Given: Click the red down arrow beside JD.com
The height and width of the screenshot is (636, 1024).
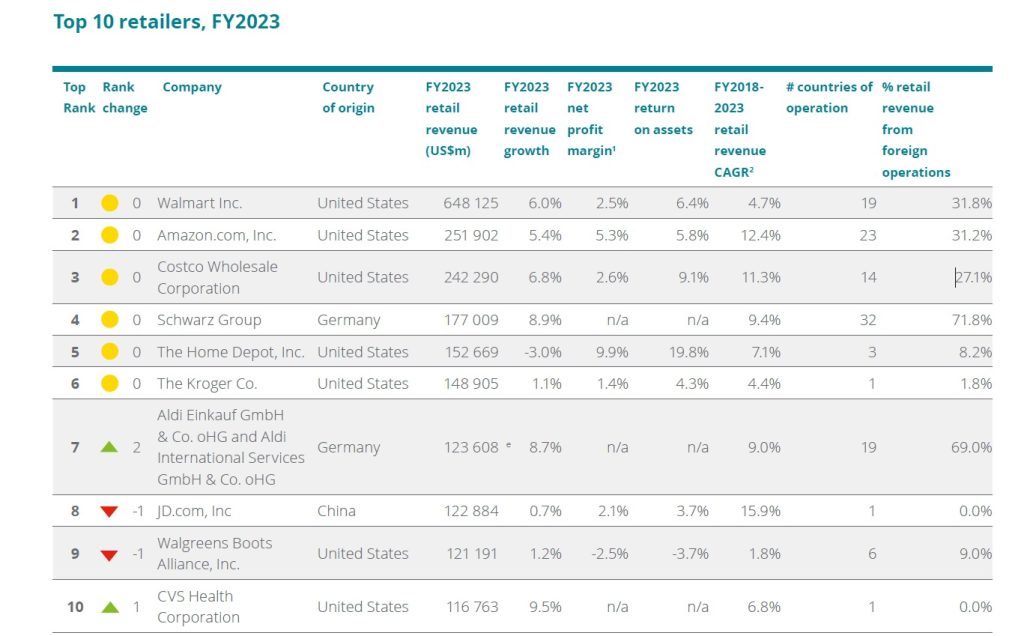Looking at the screenshot, I should (110, 511).
